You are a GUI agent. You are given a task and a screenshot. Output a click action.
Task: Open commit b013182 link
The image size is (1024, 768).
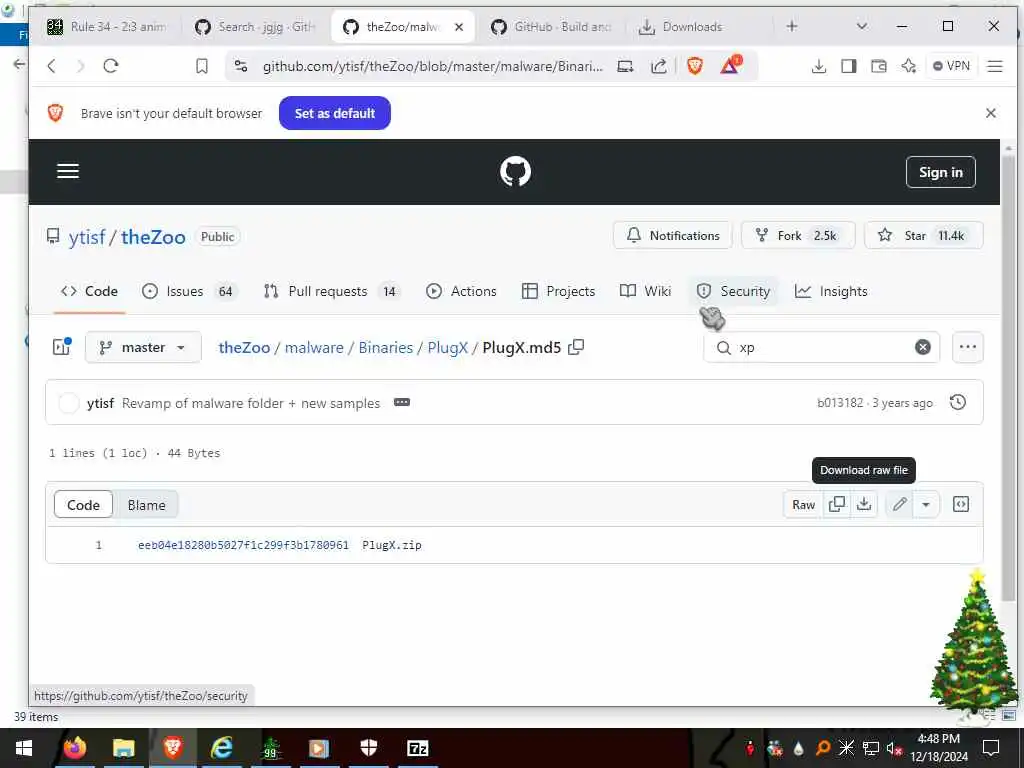click(x=840, y=403)
